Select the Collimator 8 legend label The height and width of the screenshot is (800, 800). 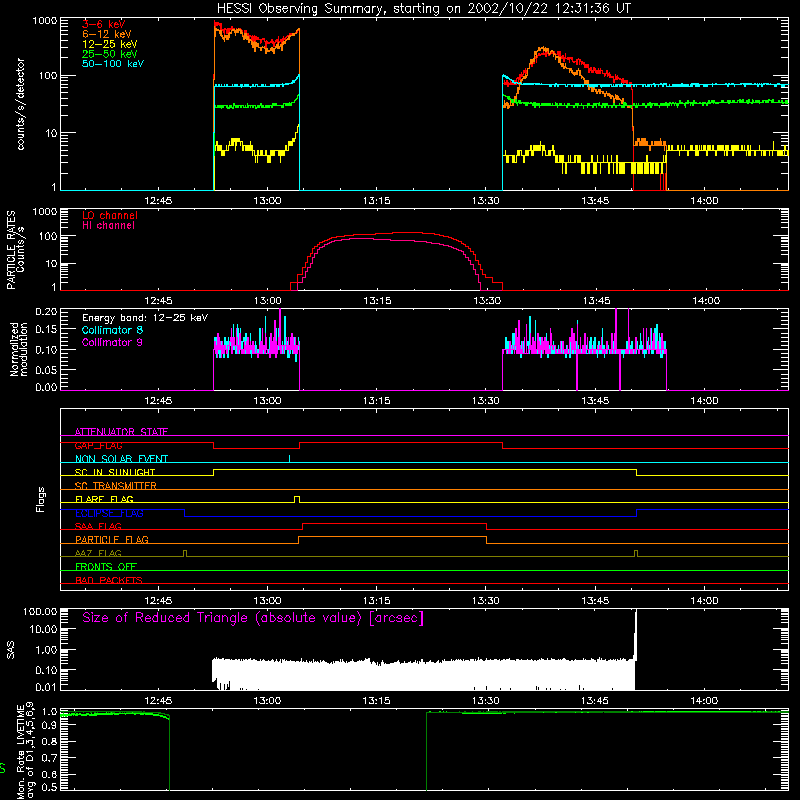coord(112,330)
